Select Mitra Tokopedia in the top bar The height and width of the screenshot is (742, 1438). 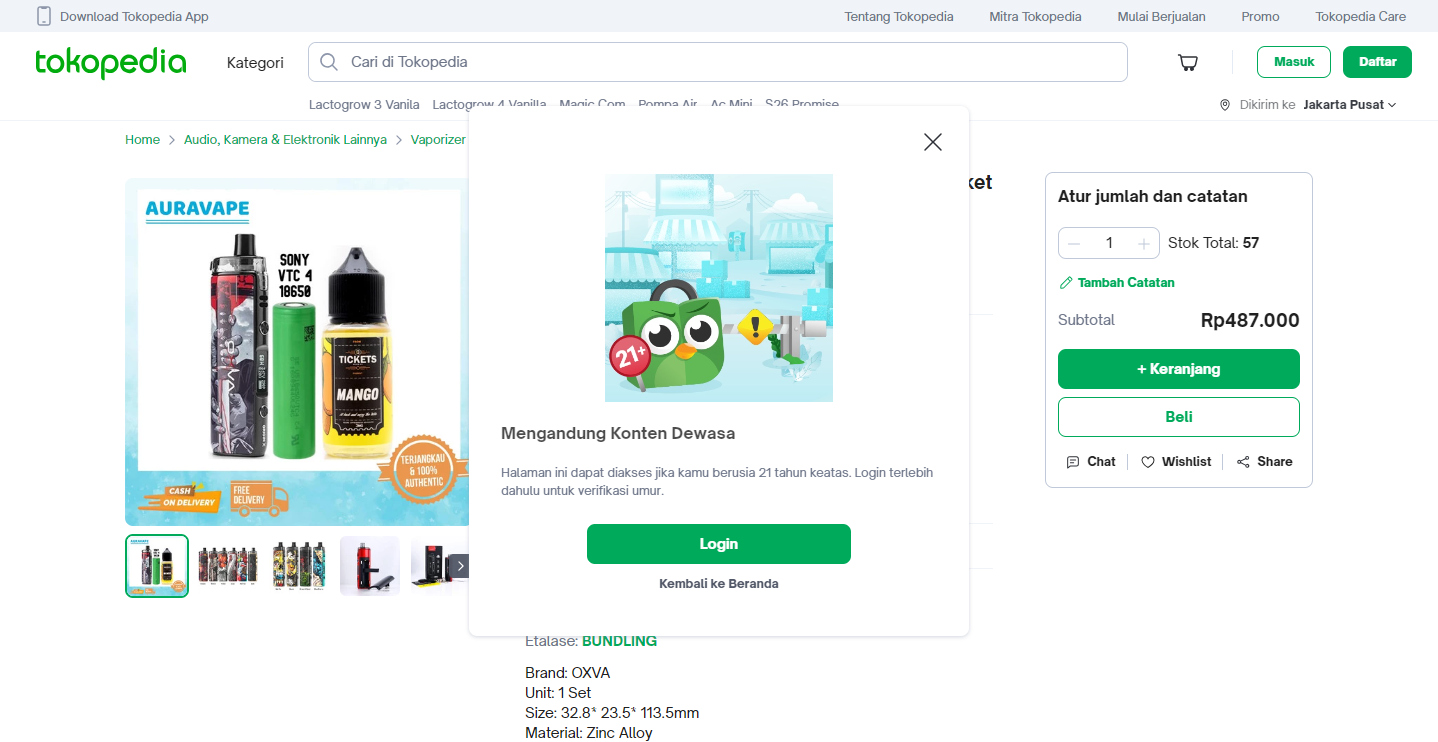(1034, 16)
